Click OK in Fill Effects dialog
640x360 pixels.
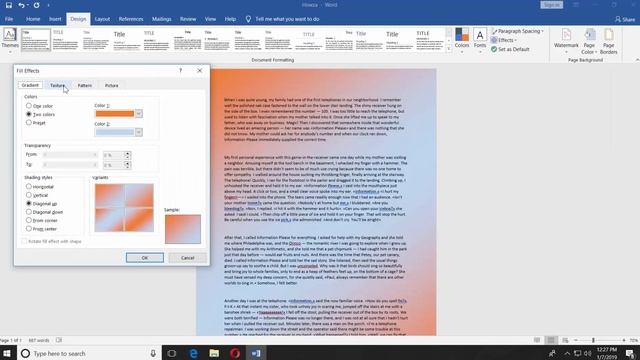coord(145,258)
